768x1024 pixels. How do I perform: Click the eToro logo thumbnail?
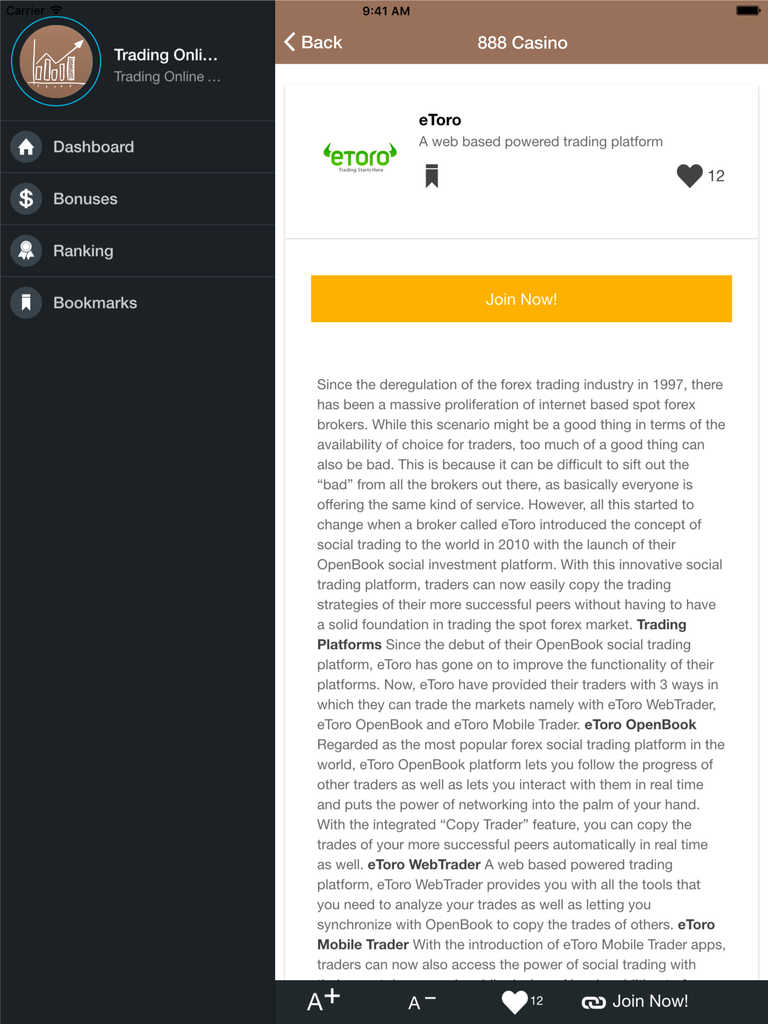coord(360,156)
